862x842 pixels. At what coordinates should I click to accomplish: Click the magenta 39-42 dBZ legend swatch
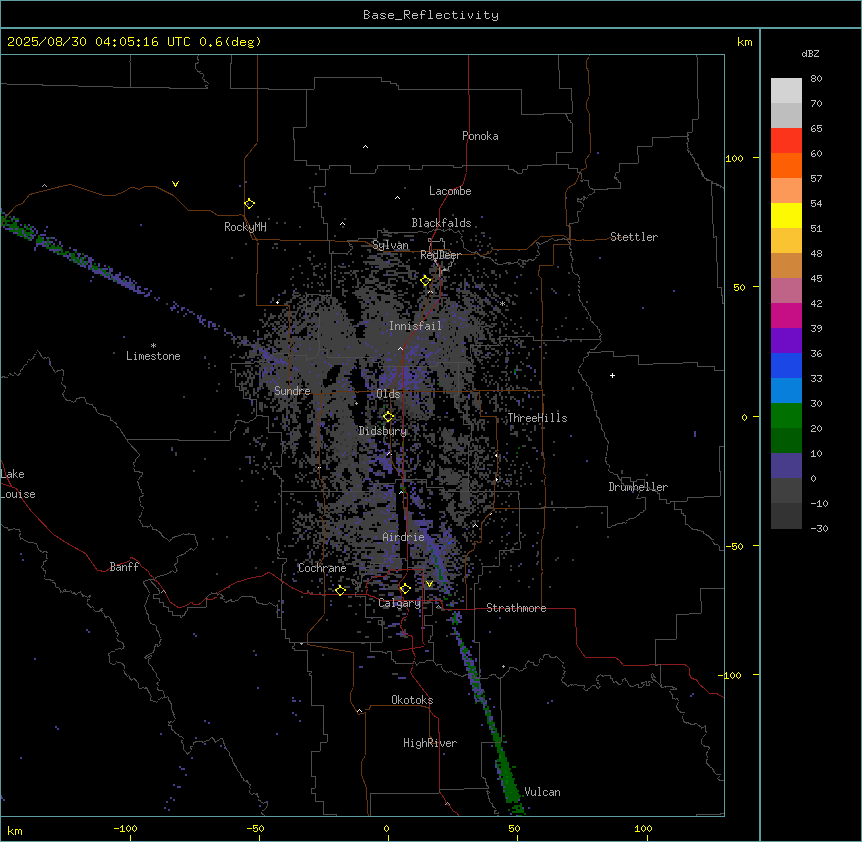pos(786,315)
